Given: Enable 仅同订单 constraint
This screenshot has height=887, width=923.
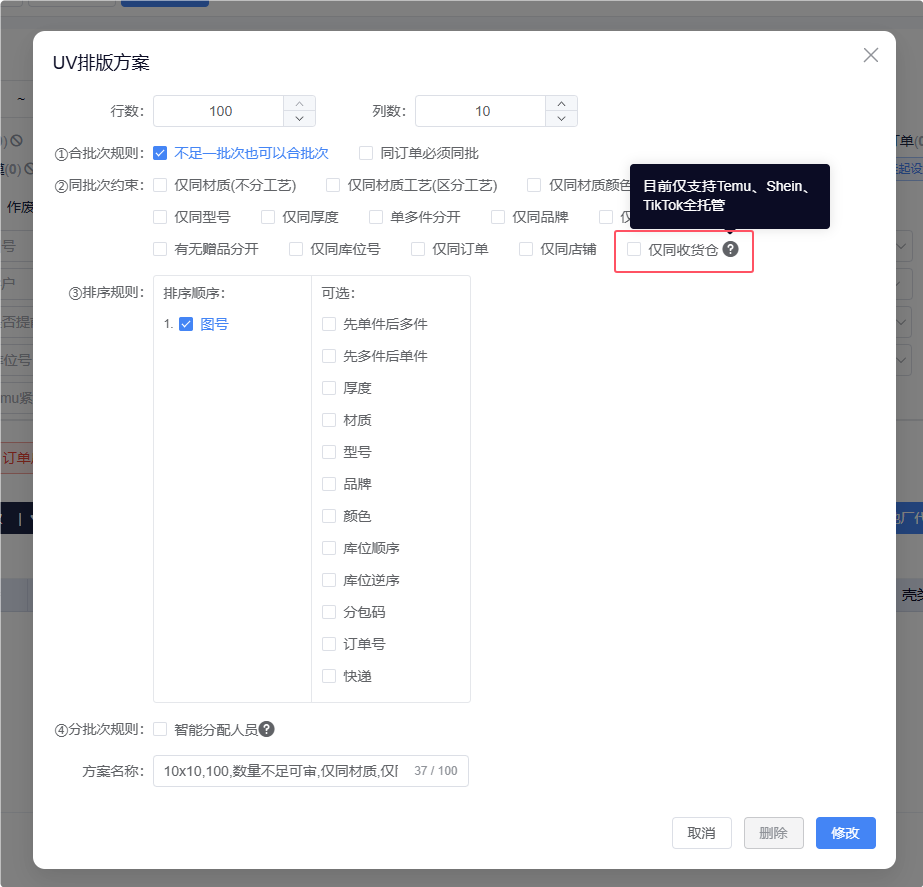Looking at the screenshot, I should tap(418, 249).
